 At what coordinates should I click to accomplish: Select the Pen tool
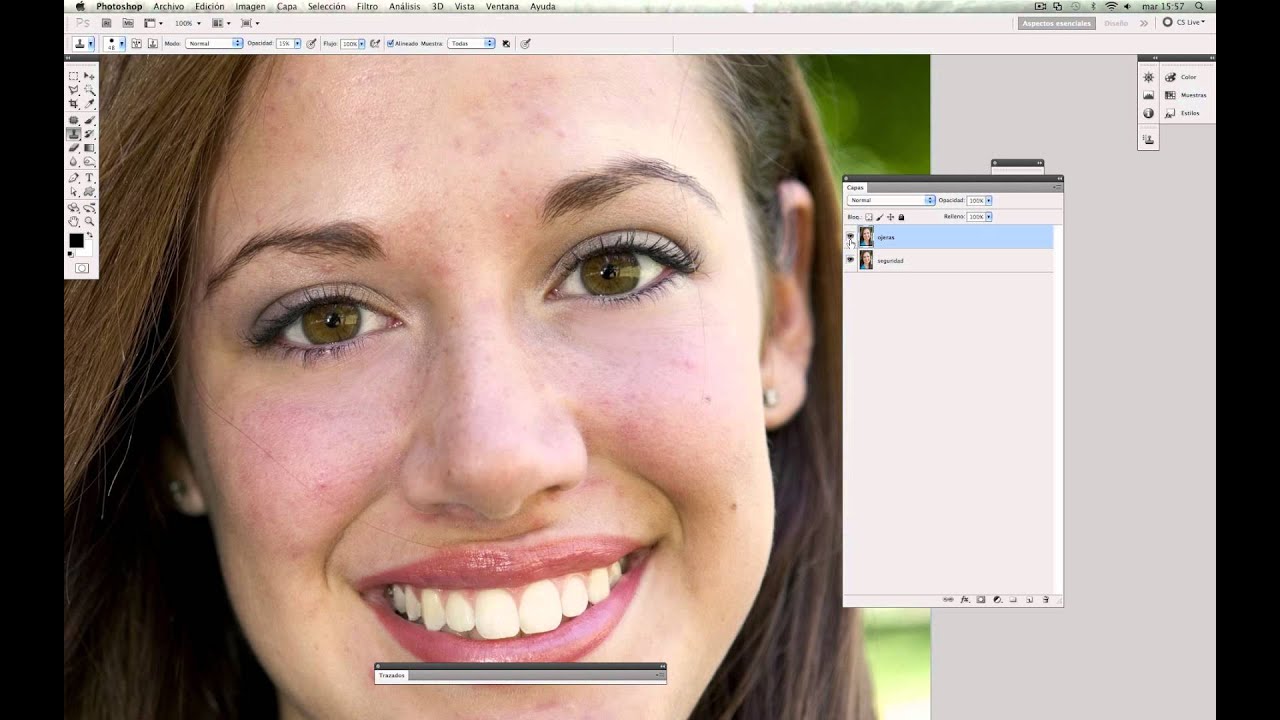[74, 178]
